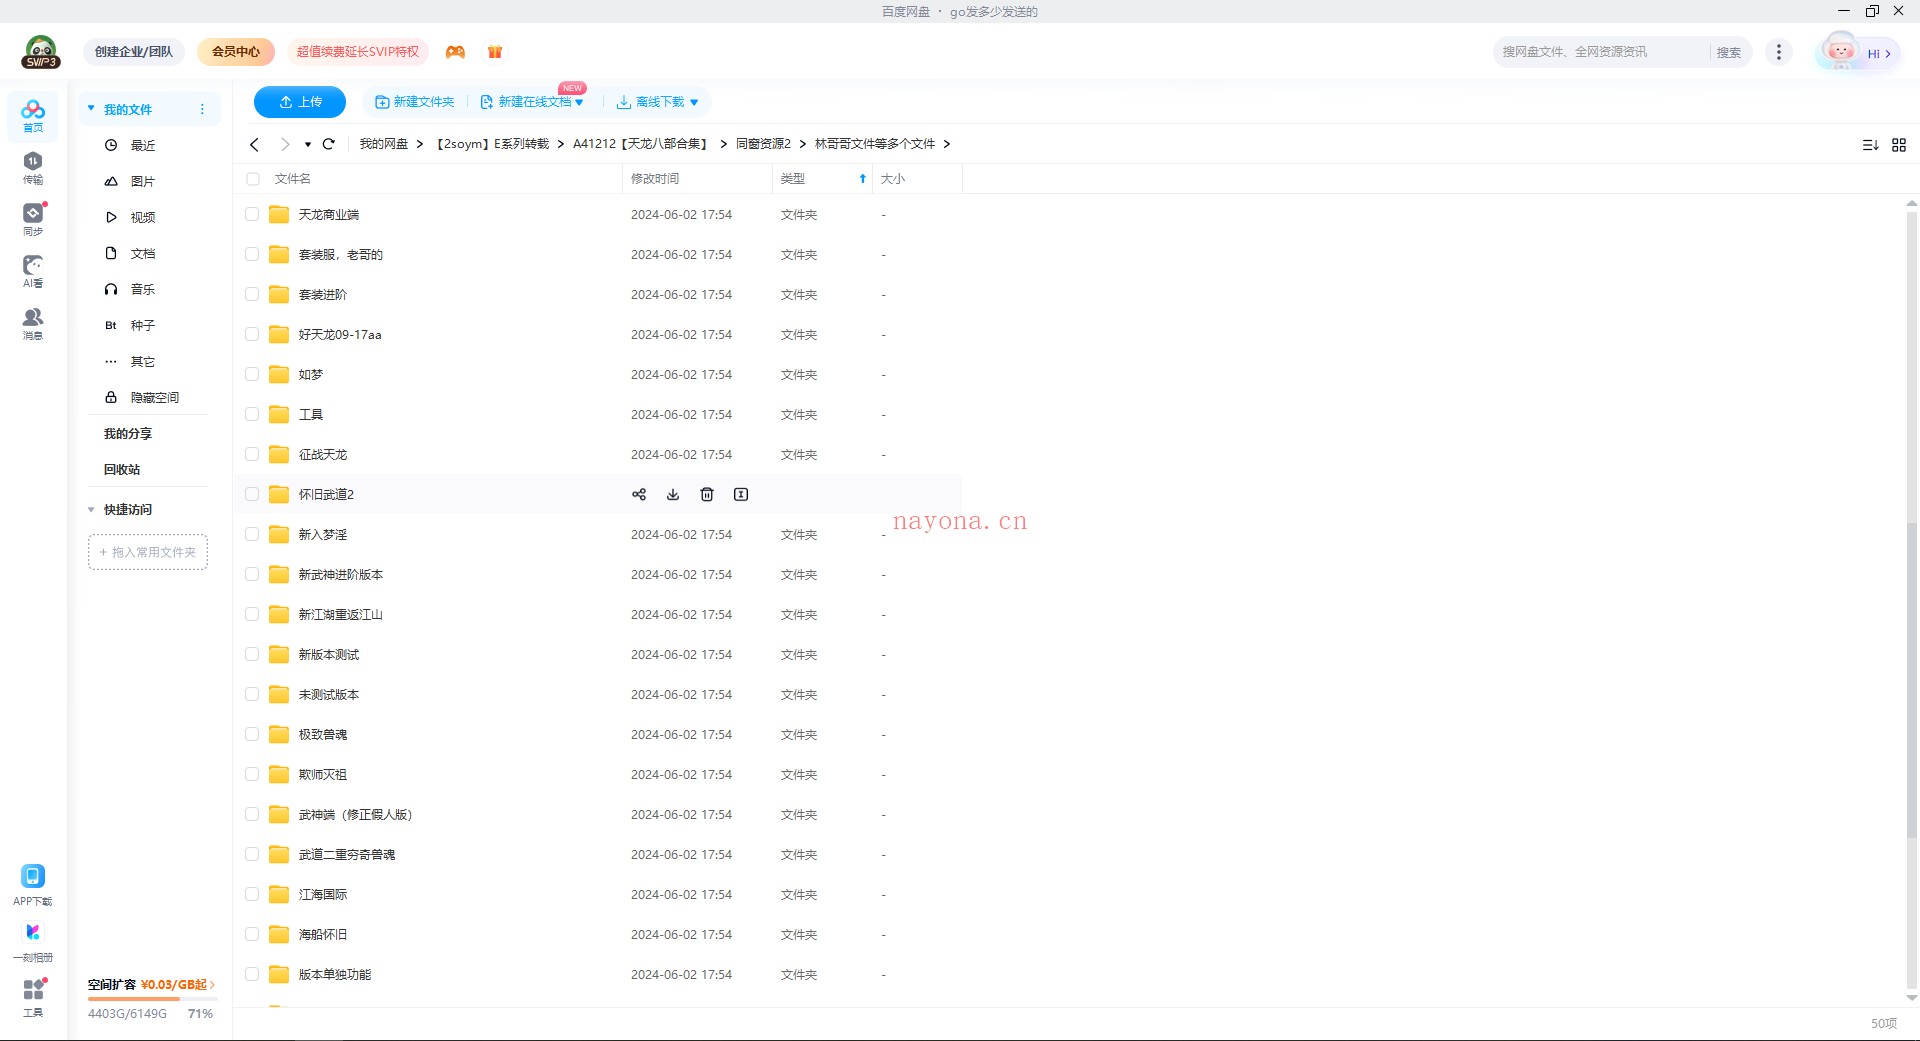Check the box for 天龙商业端
The width and height of the screenshot is (1920, 1041).
click(x=252, y=214)
